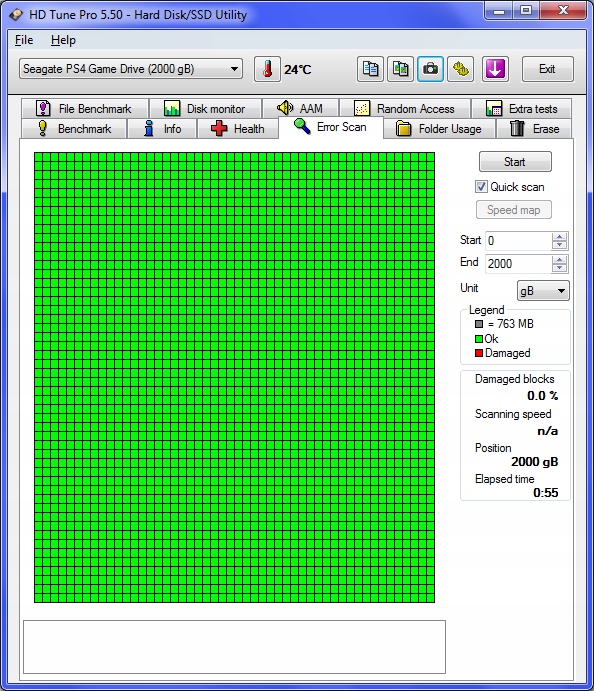Click the camera save screenshot icon
This screenshot has width=594, height=691.
point(430,69)
